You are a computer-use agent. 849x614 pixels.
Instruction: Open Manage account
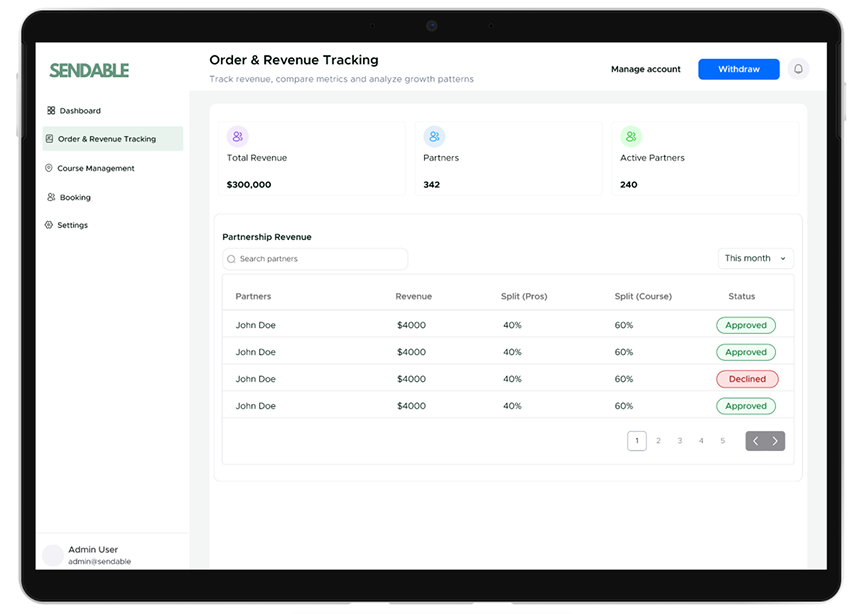(x=646, y=69)
